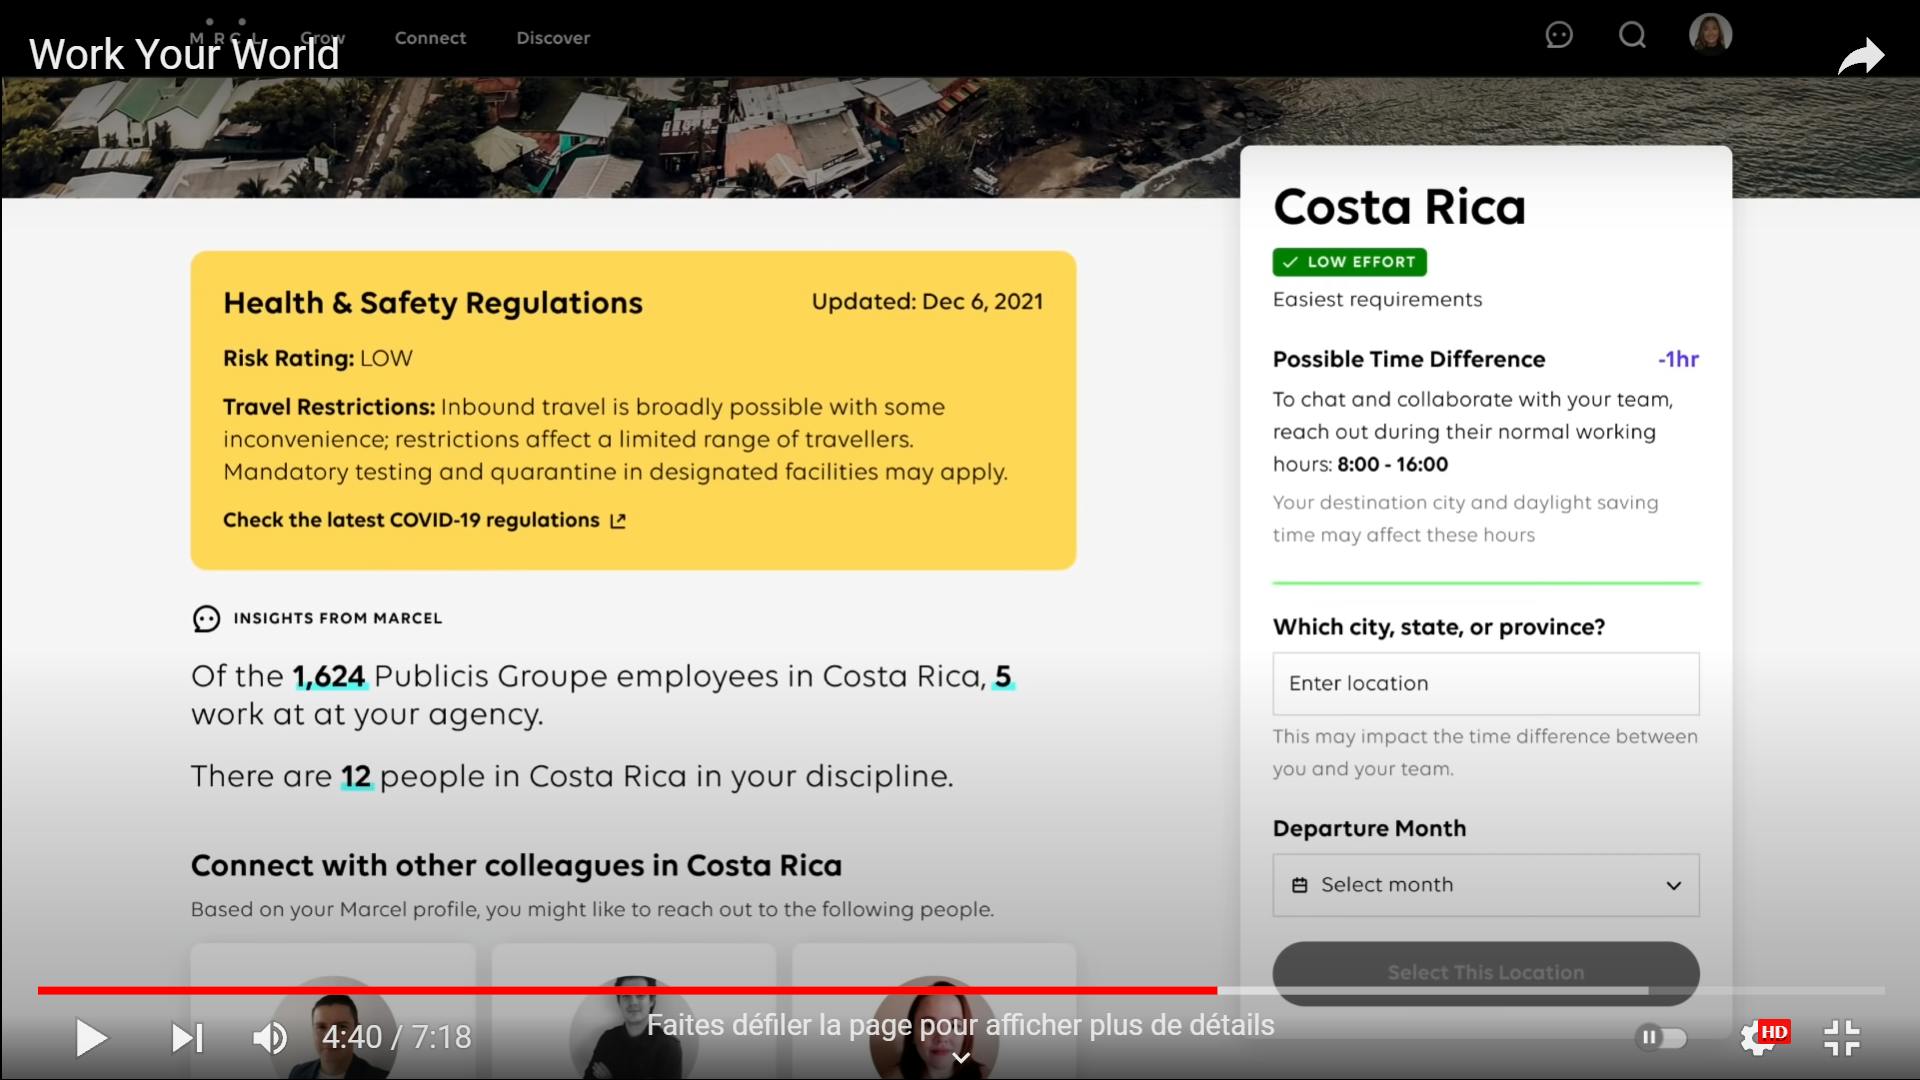Skip to the next video
The height and width of the screenshot is (1080, 1920).
pyautogui.click(x=187, y=1038)
